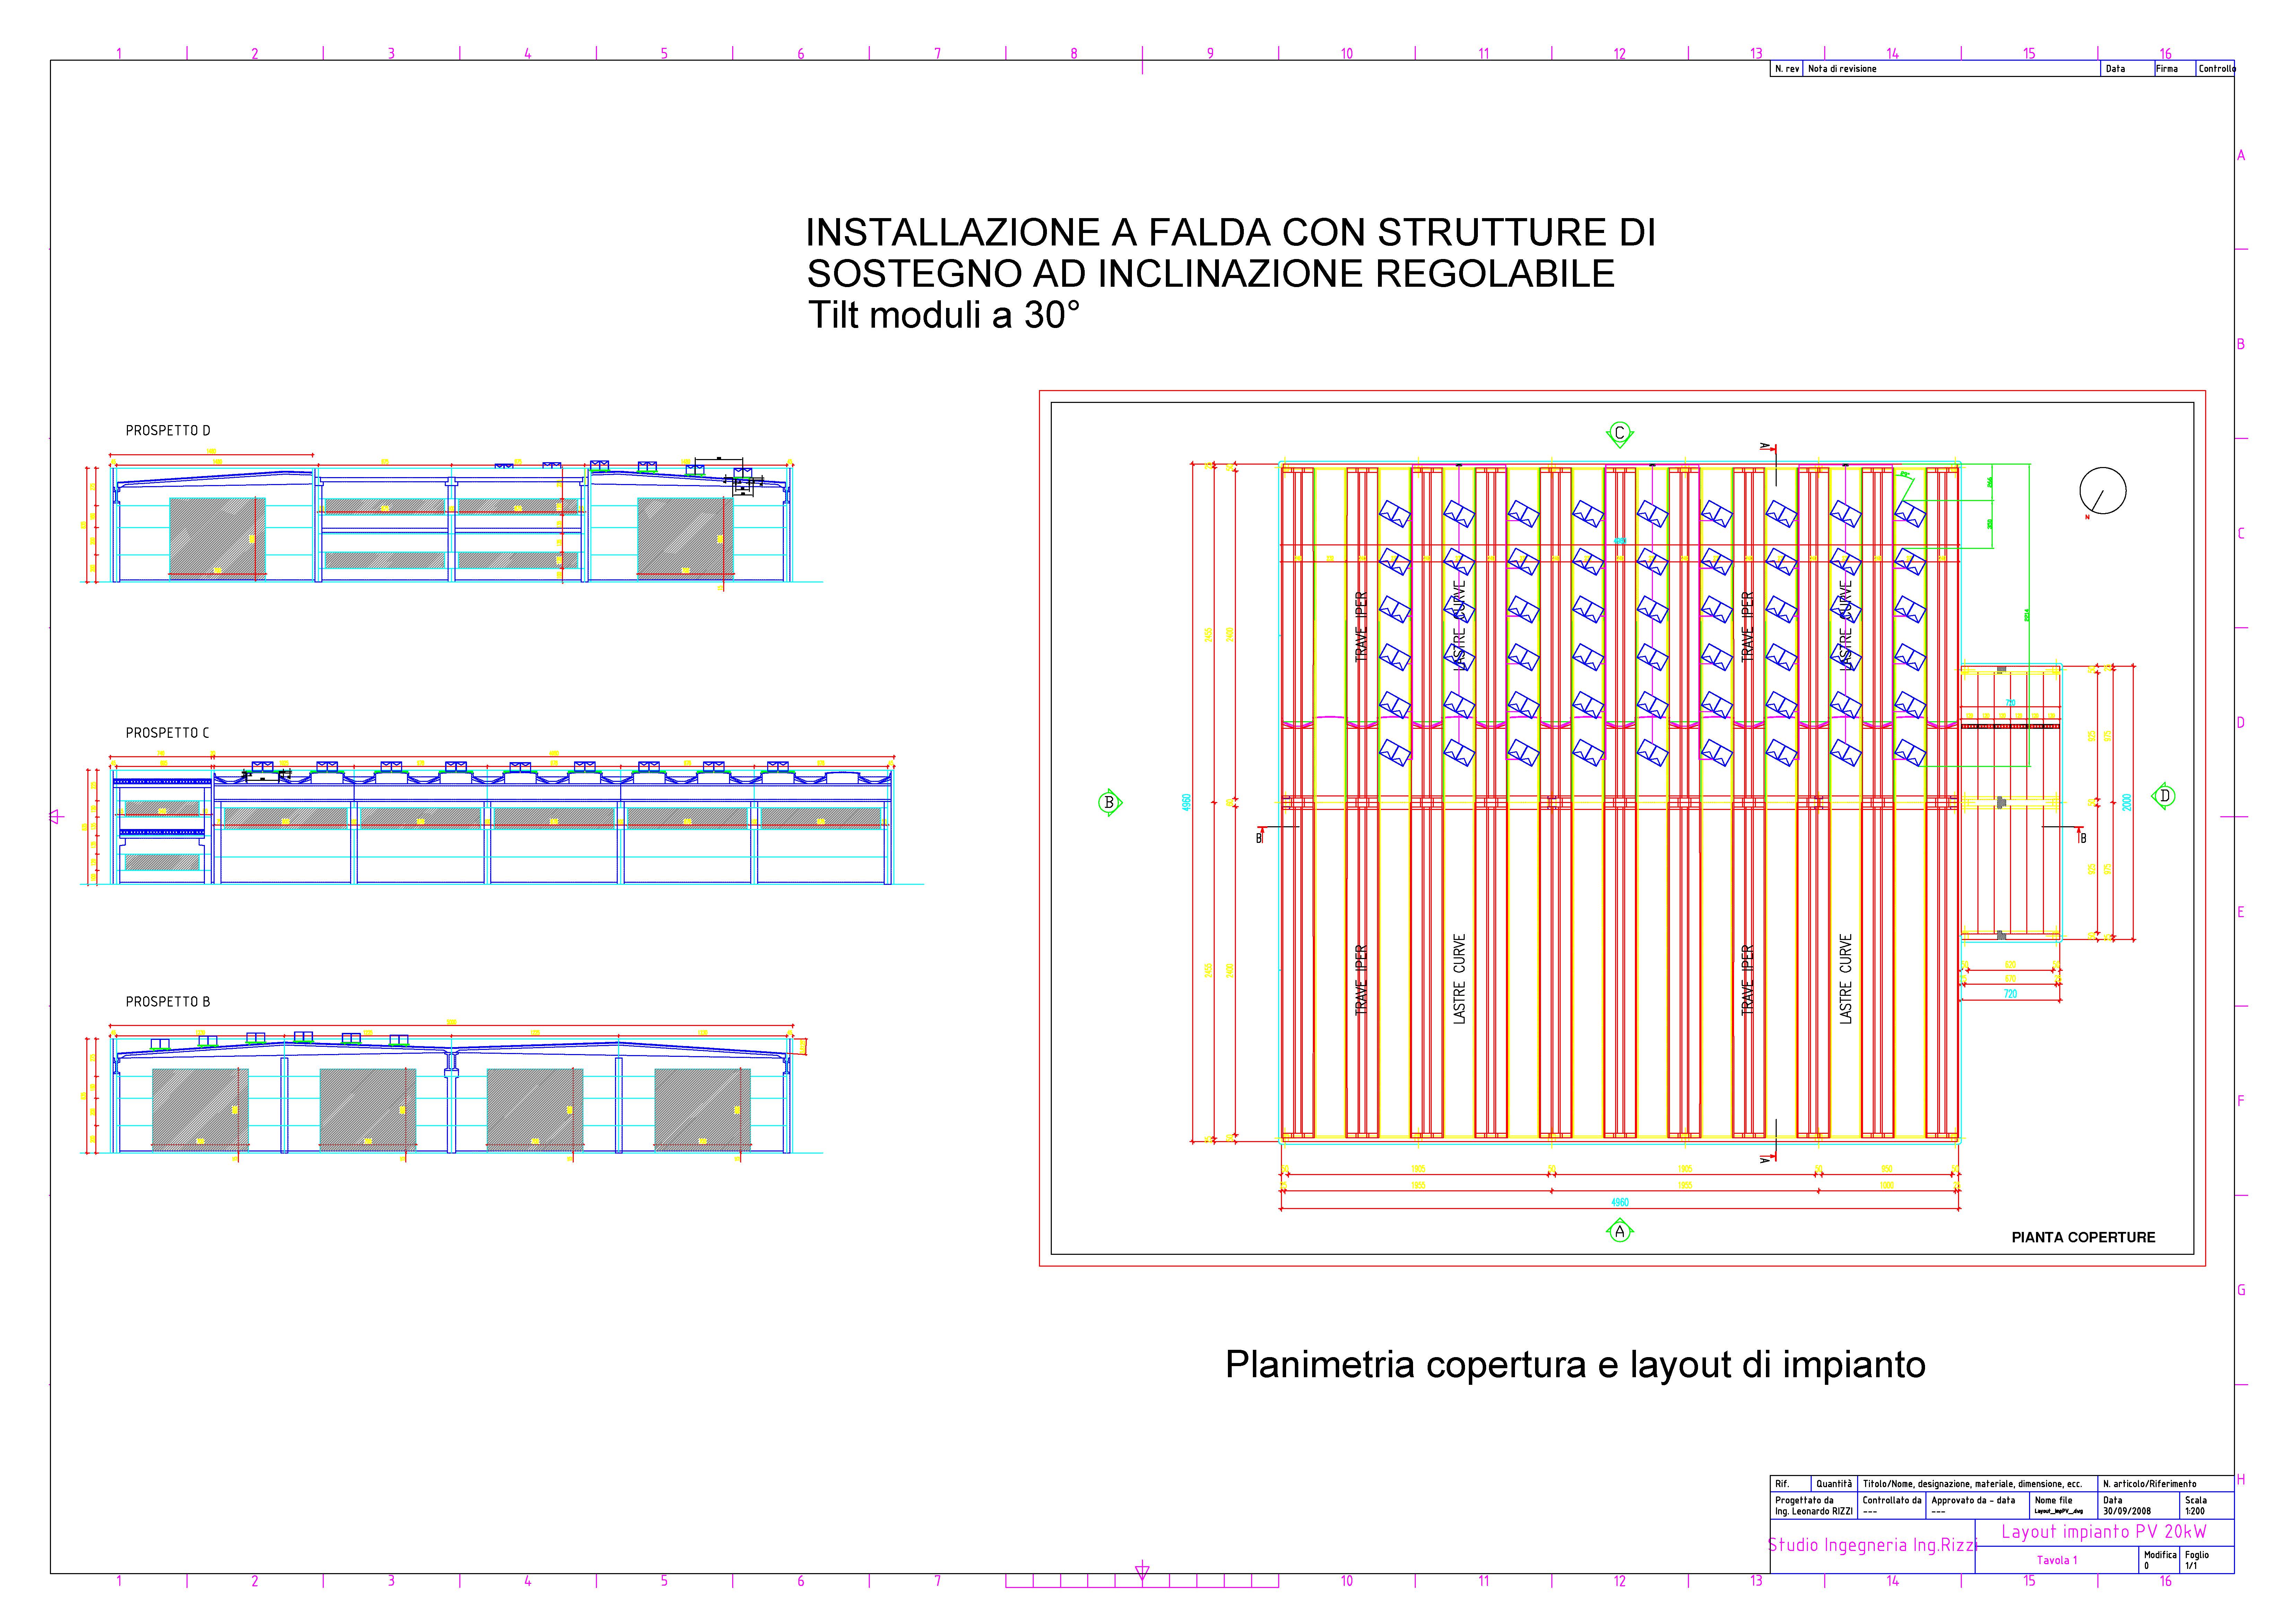The width and height of the screenshot is (2296, 1622).
Task: Click the 'Quantità' header cell
Action: 1834,1484
